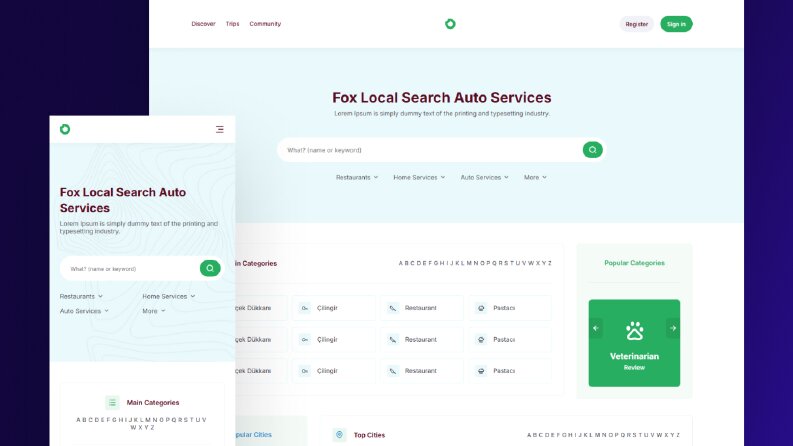
Task: Open the hamburger menu in mobile preview
Action: tap(219, 129)
